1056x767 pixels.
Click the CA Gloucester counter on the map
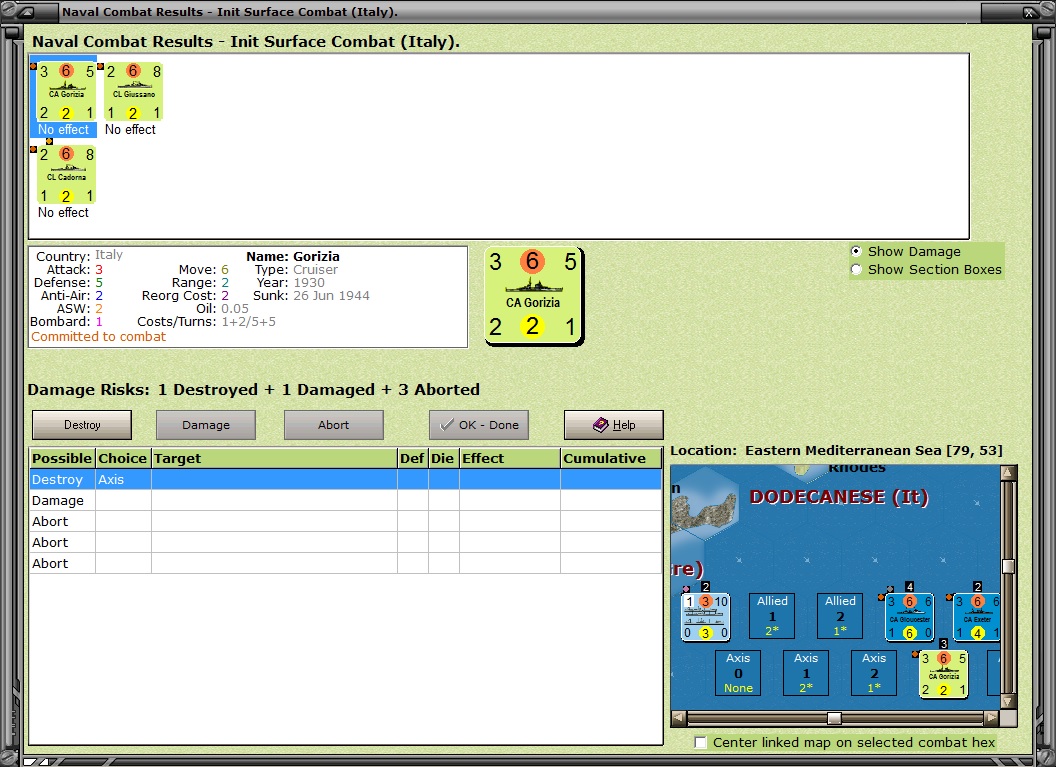[x=909, y=617]
